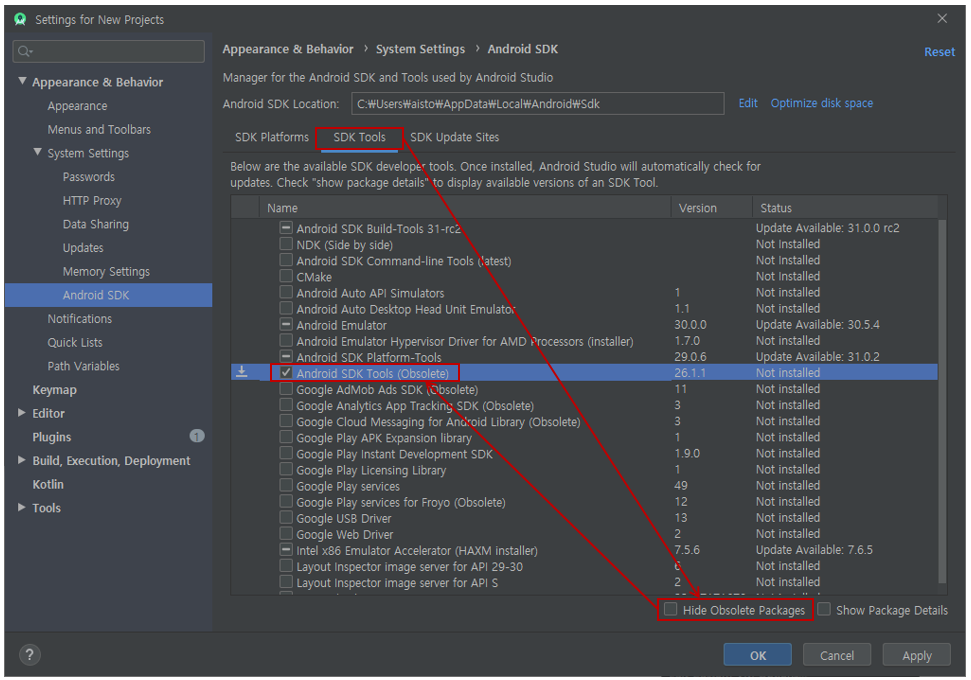Image resolution: width=971 pixels, height=680 pixels.
Task: Collapse the Appearance & Behavior tree node
Action: 22,81
